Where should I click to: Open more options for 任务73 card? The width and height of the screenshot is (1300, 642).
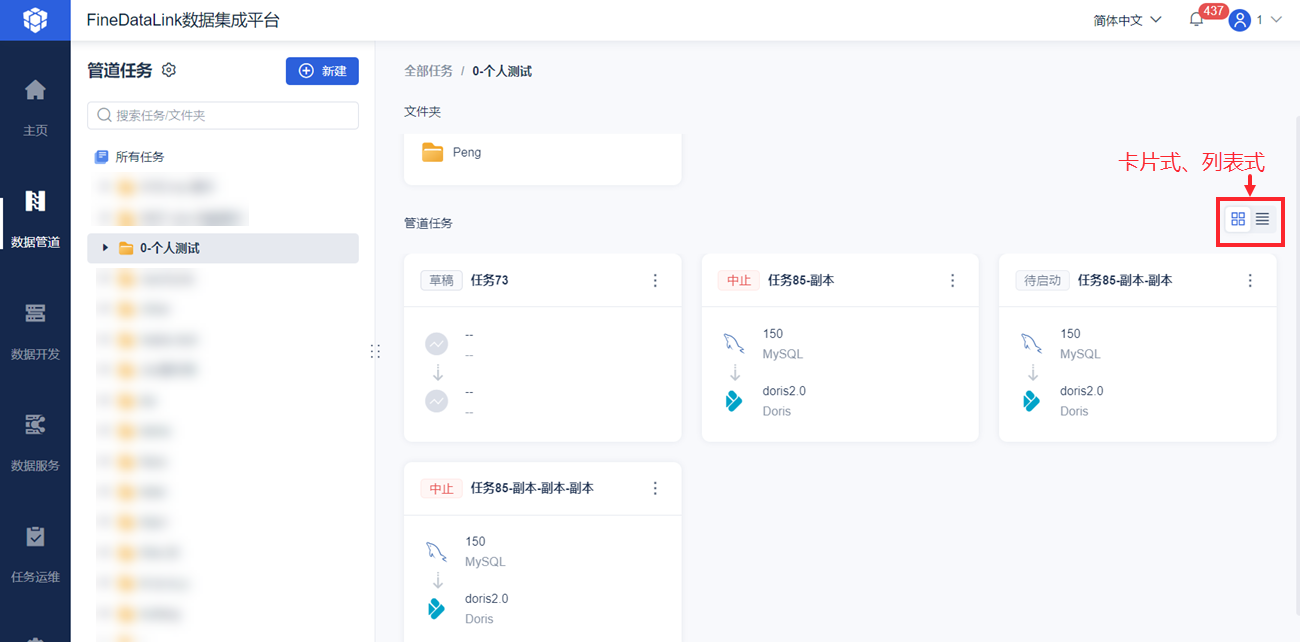pyautogui.click(x=655, y=281)
